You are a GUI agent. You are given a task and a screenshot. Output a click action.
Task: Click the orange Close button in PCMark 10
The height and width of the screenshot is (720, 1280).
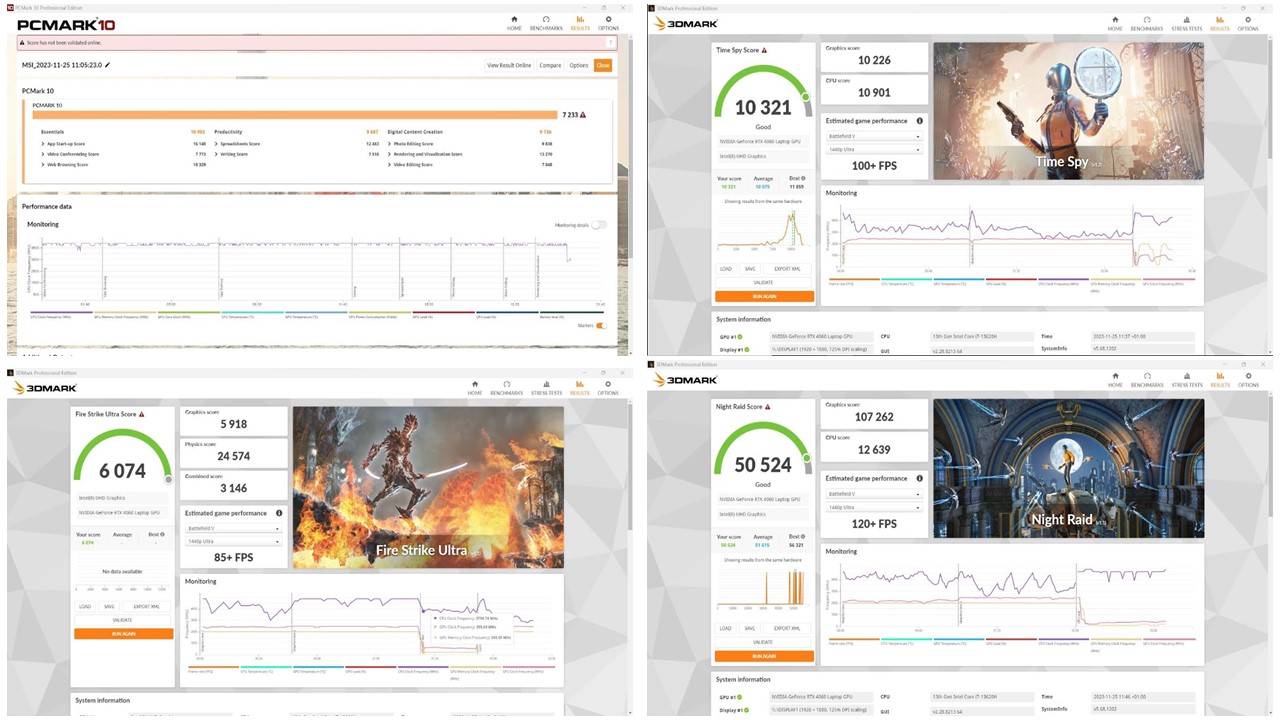click(602, 65)
